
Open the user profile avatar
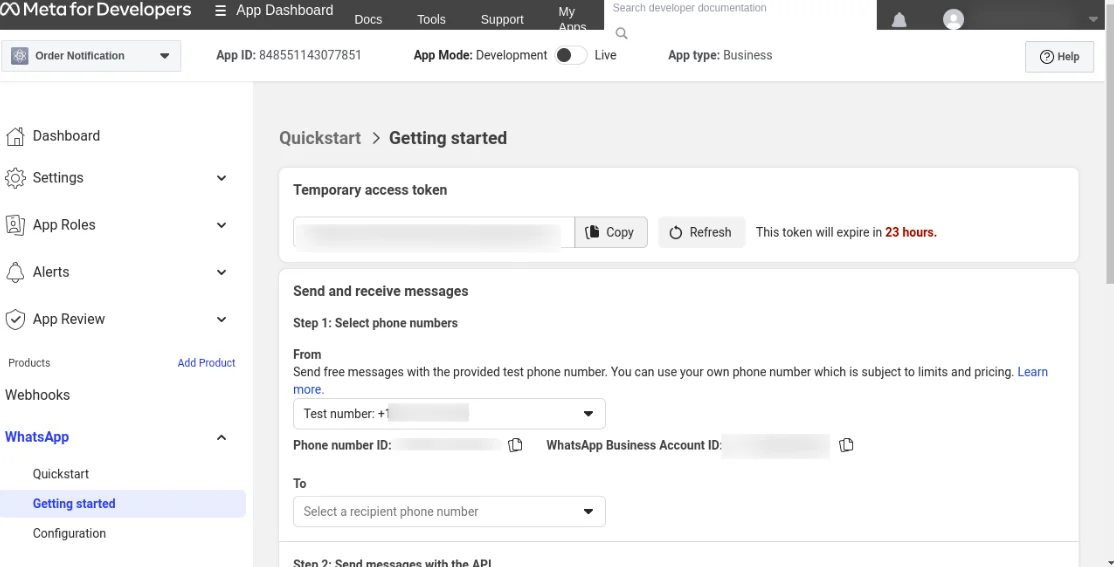954,20
